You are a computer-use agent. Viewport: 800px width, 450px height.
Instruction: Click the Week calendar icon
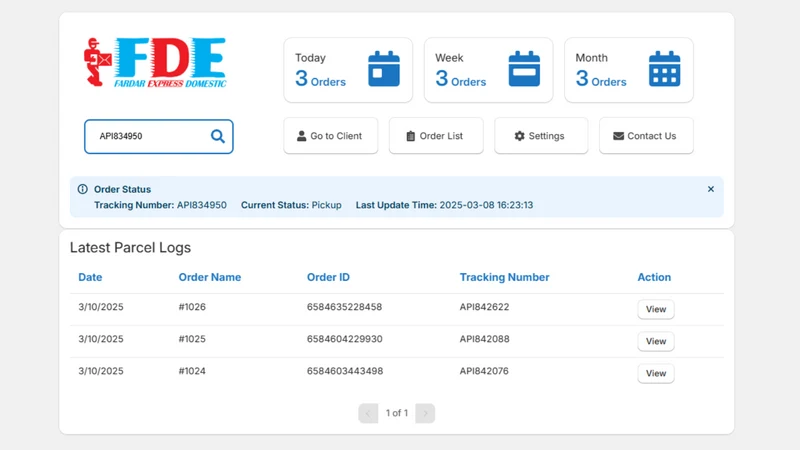524,69
